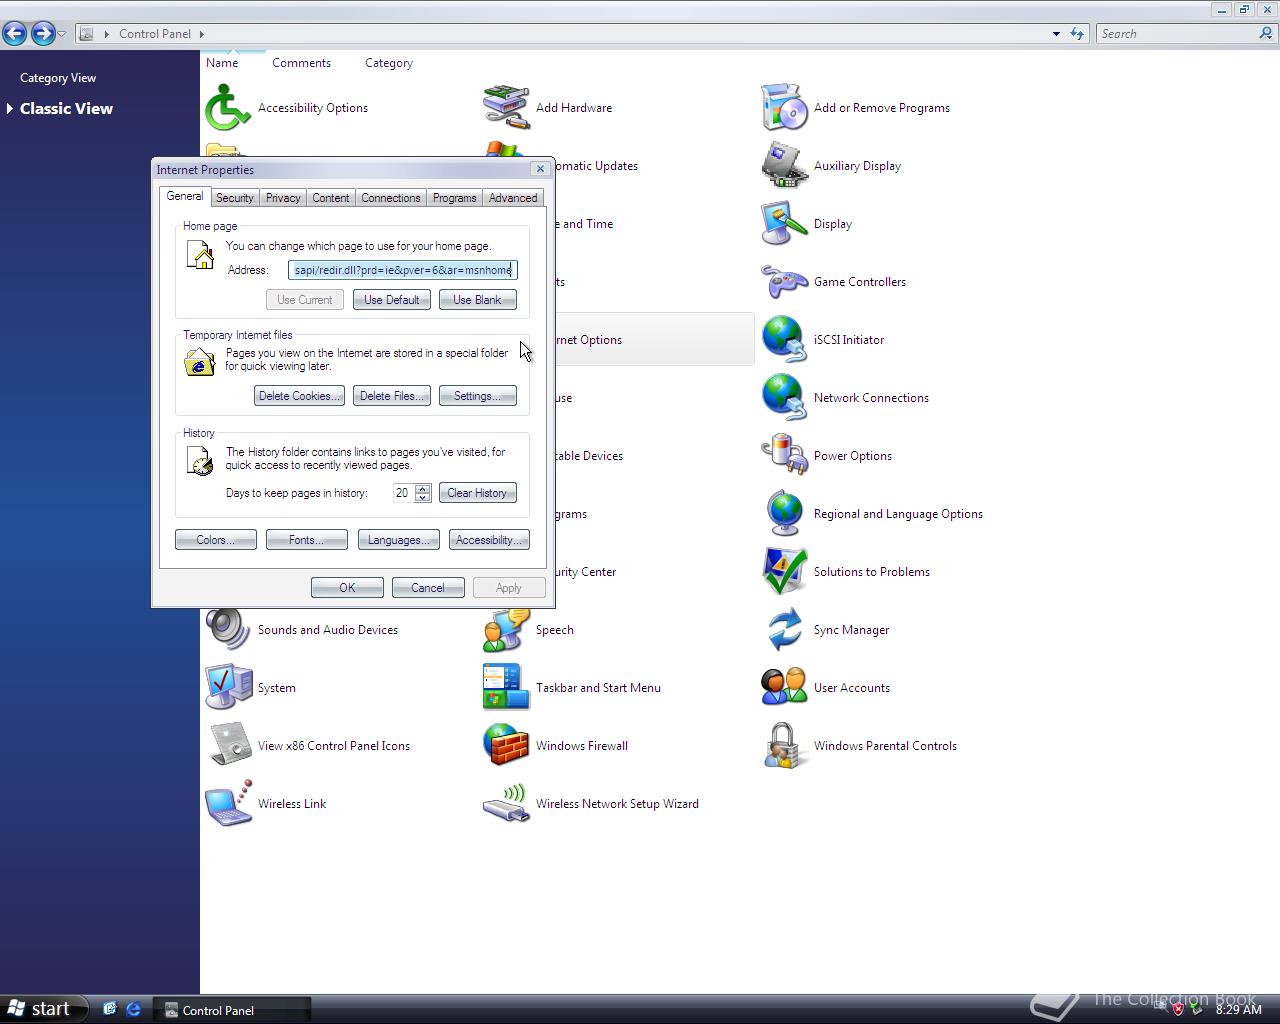The height and width of the screenshot is (1024, 1280).
Task: Open the Wireless Link icon
Action: click(x=228, y=804)
